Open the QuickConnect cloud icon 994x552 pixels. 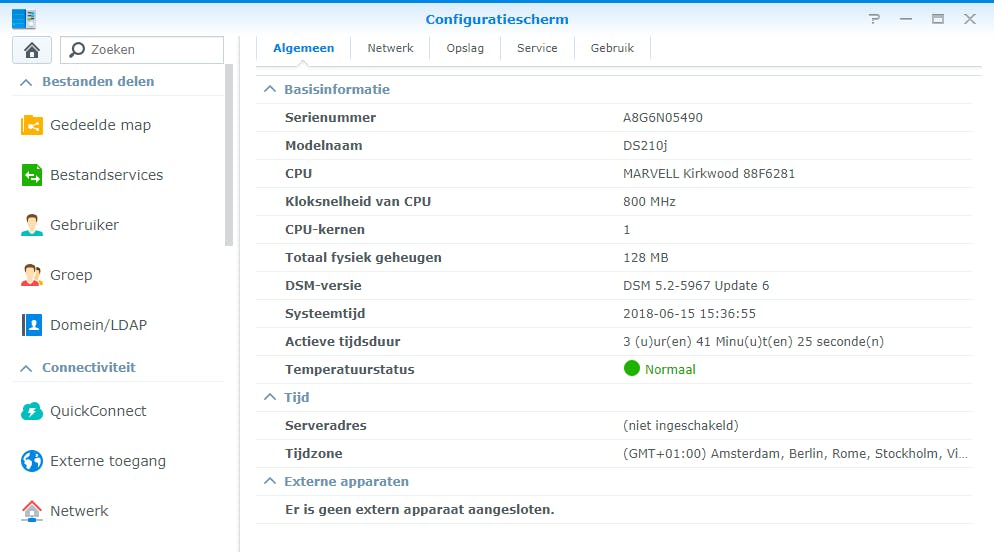click(32, 411)
